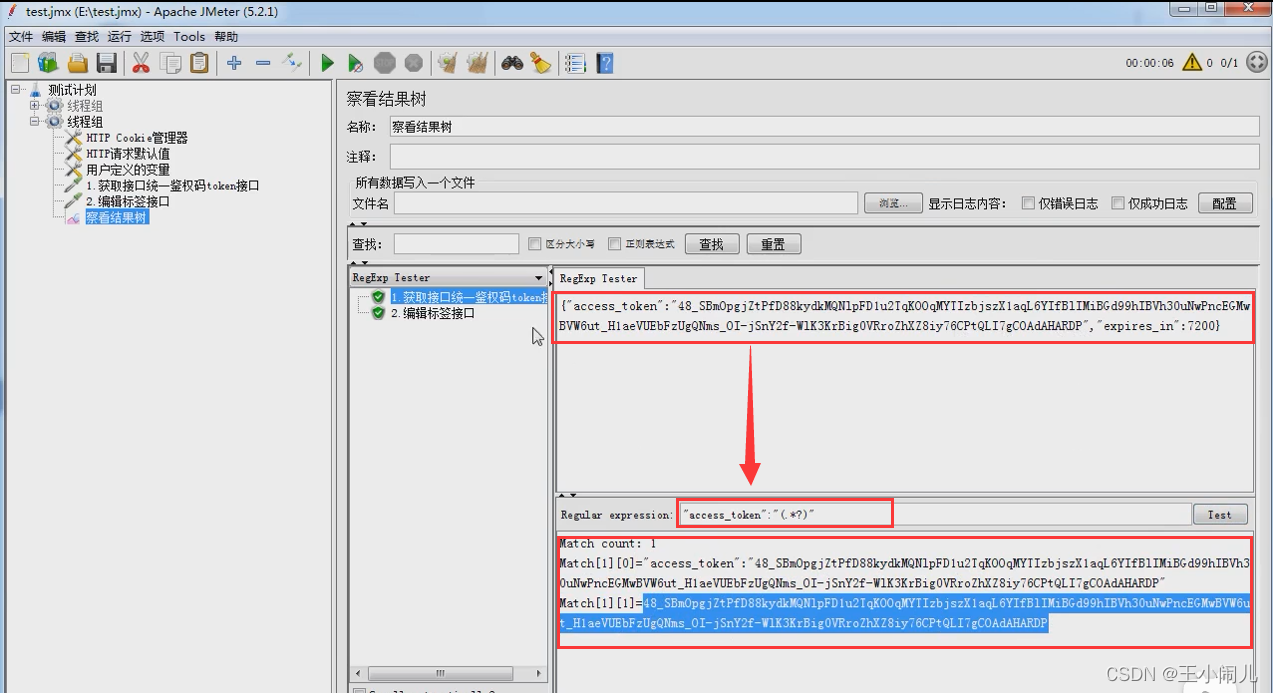Image resolution: width=1273 pixels, height=693 pixels.
Task: Click the Open file folder icon
Action: tap(77, 63)
